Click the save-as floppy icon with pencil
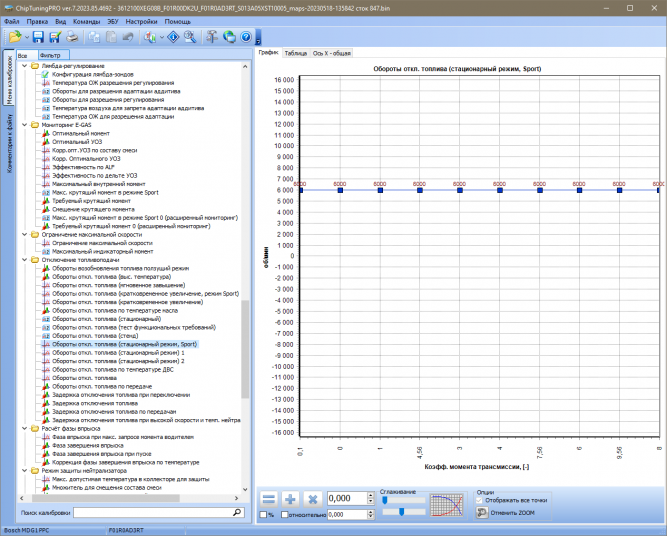This screenshot has width=667, height=536. [x=55, y=37]
